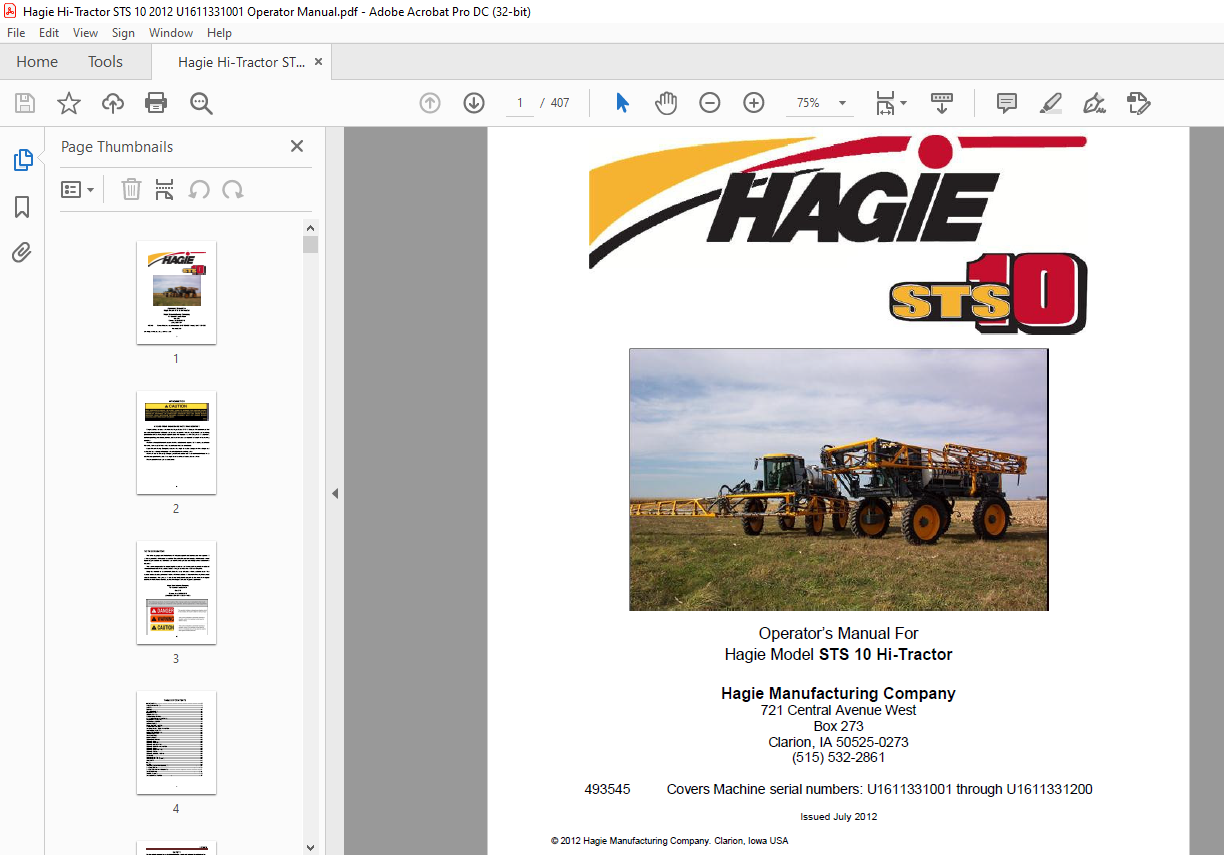Collapse the navigation pane arrow
This screenshot has height=855, width=1224.
[335, 493]
